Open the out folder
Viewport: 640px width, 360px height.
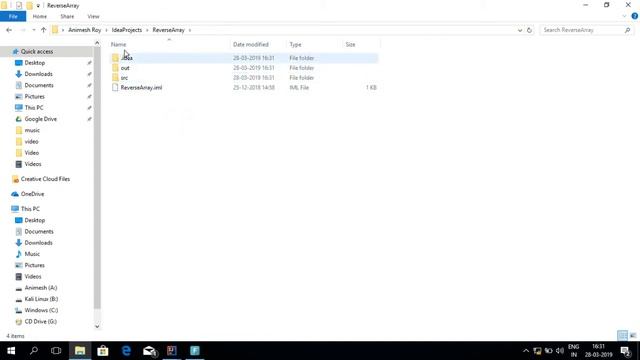[244, 68]
